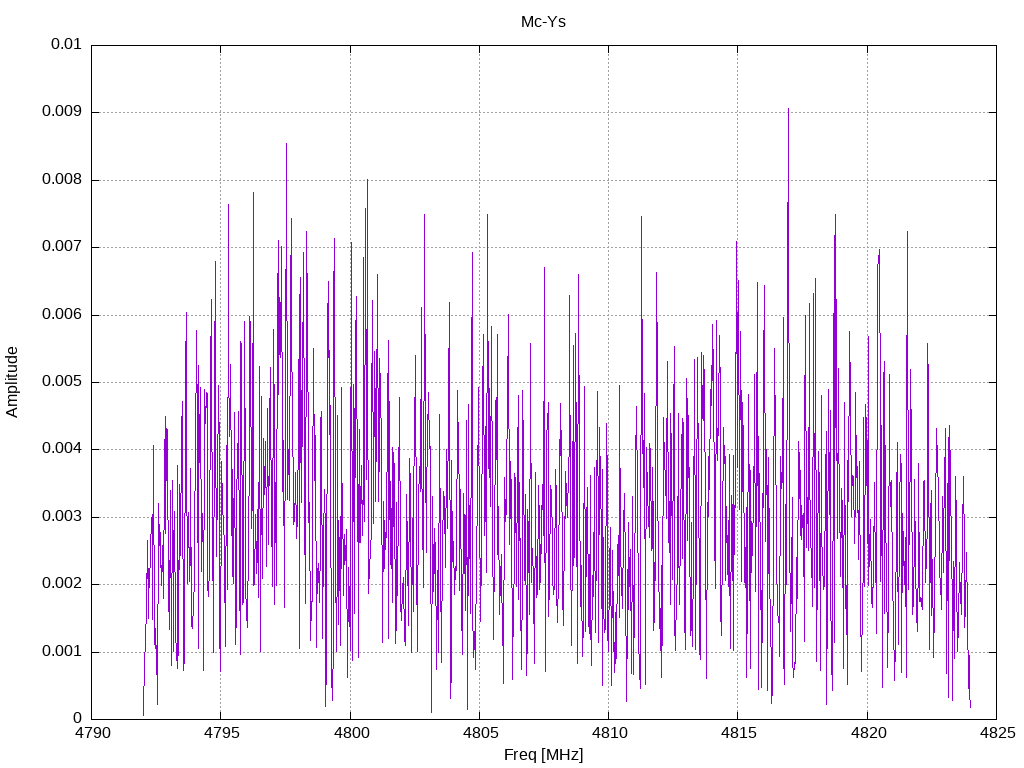
Task: Click the tallest spectrum peak near 4817 MHz
Action: [788, 110]
